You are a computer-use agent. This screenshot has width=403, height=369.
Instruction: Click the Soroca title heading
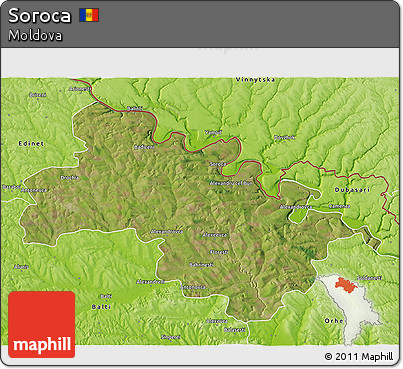(x=40, y=16)
